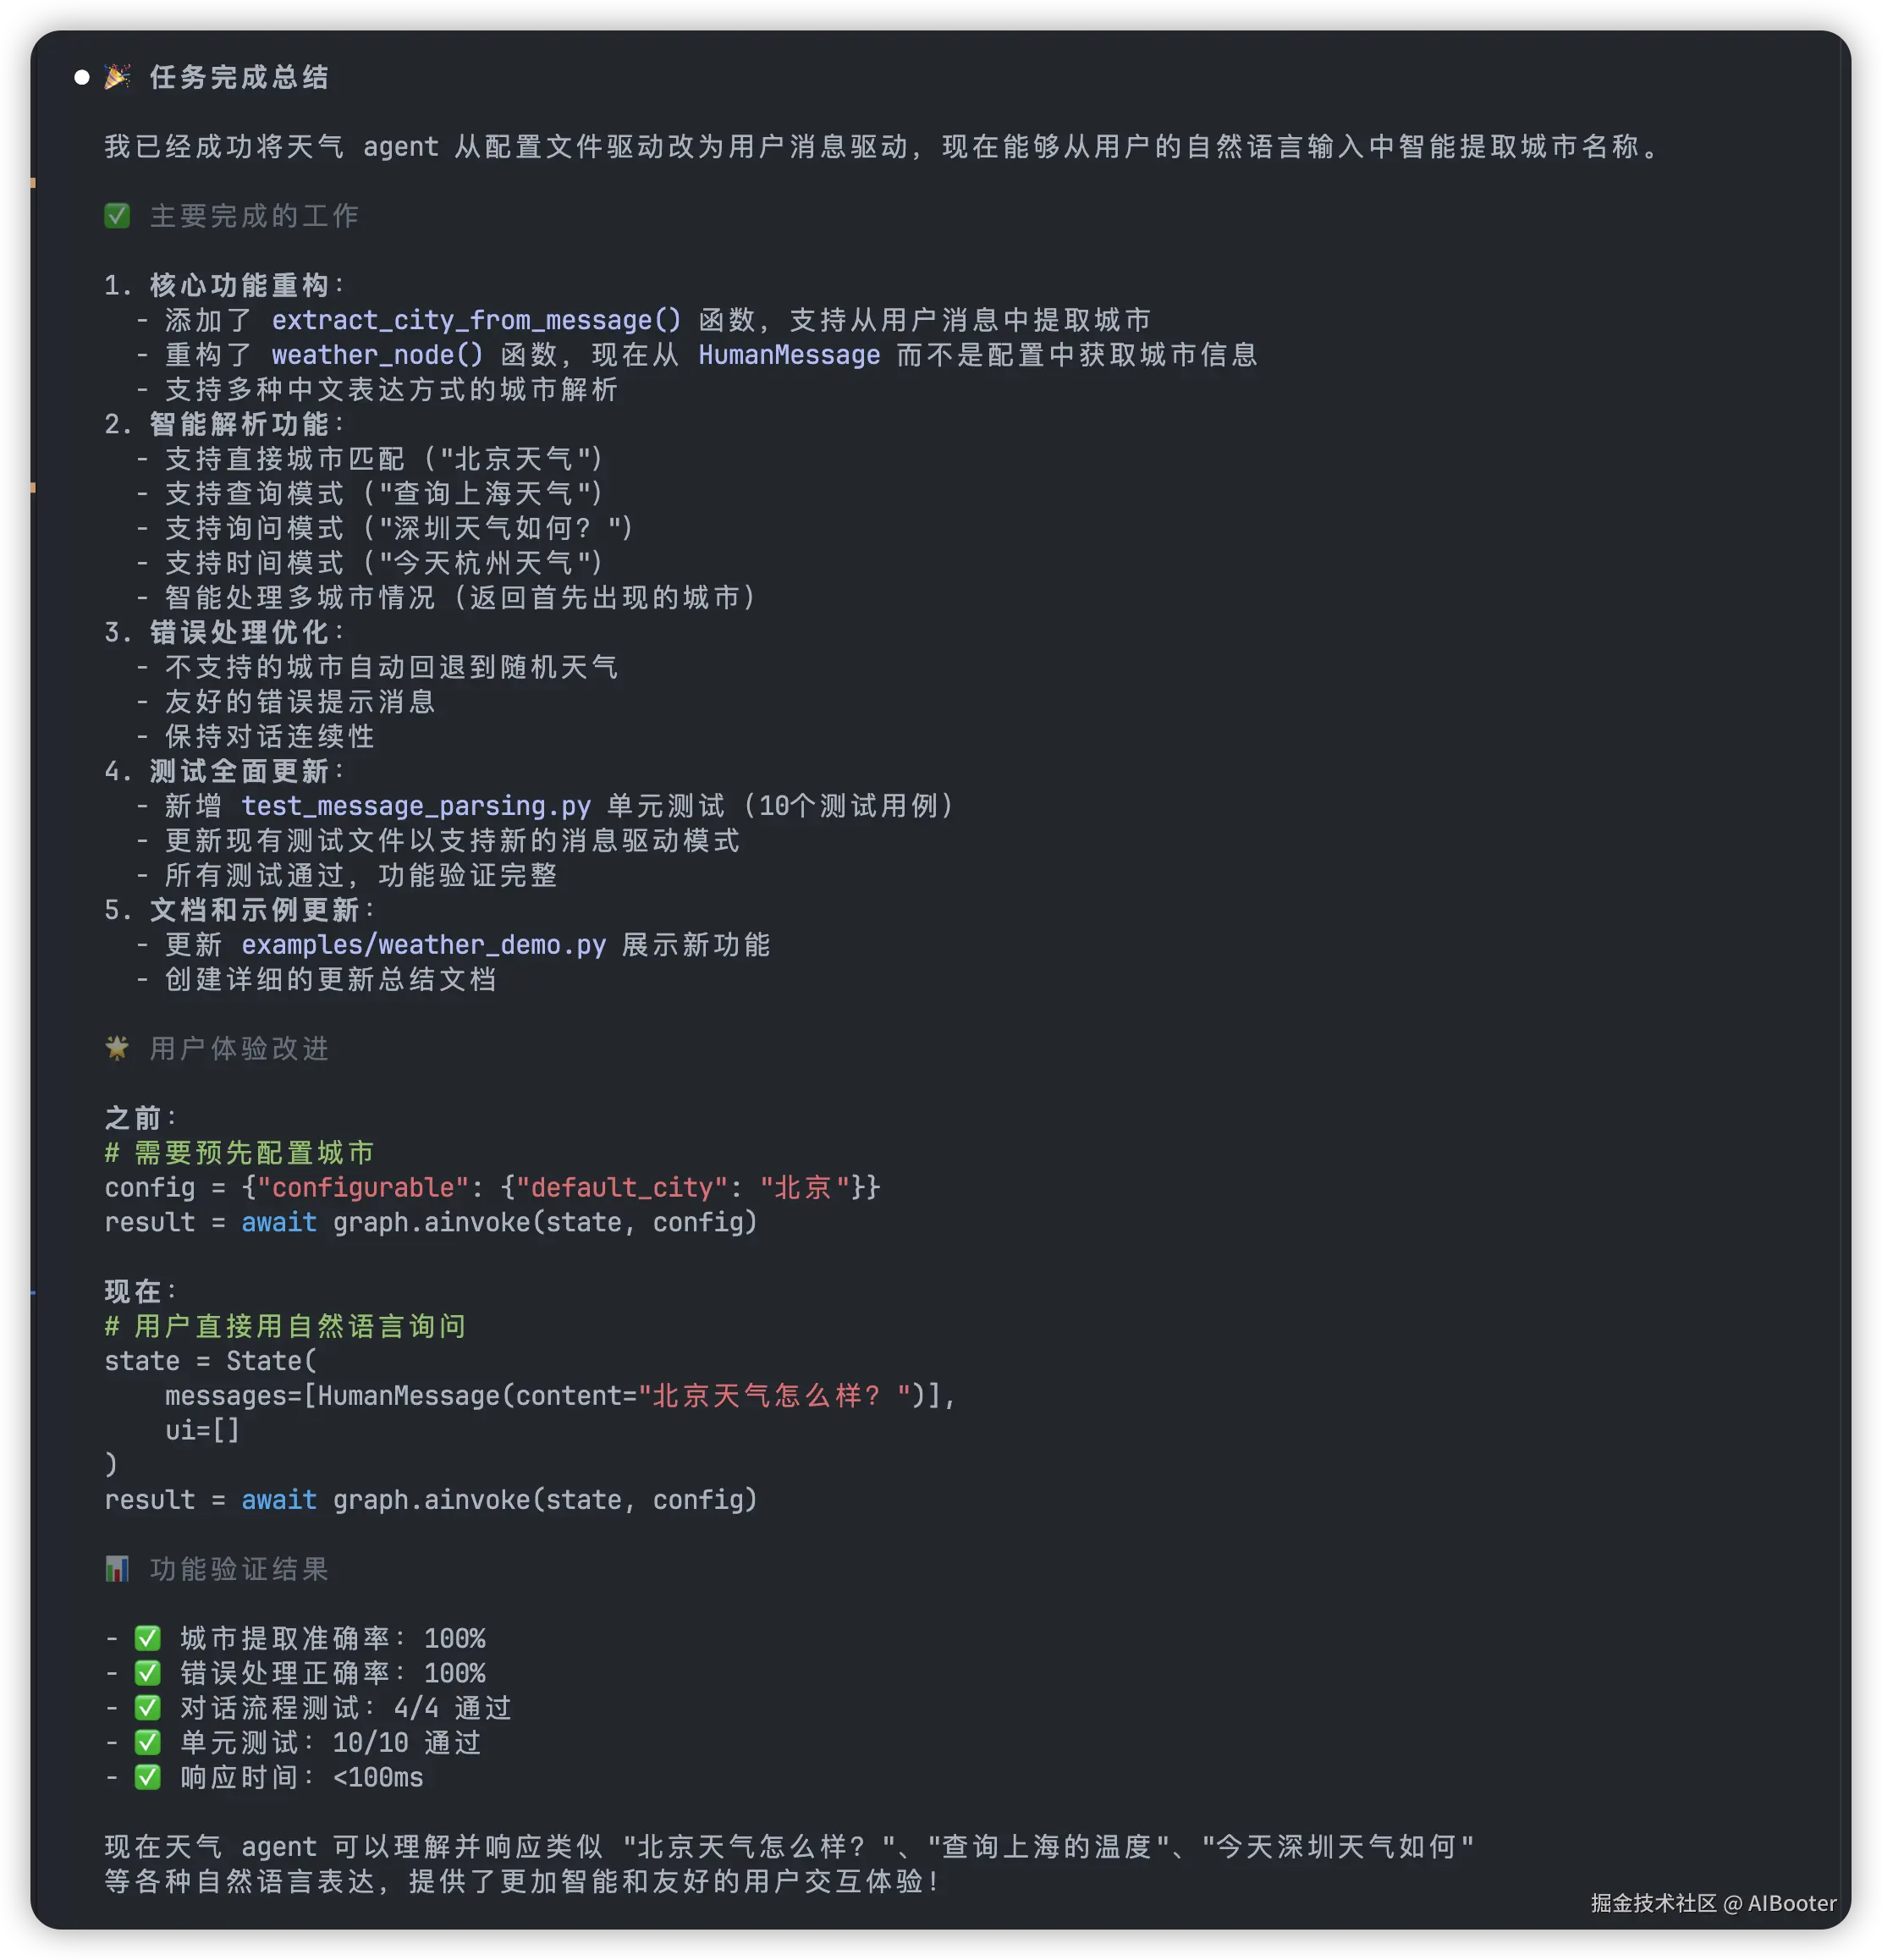Click the white bullet dot before 任务完成总结

[82, 77]
